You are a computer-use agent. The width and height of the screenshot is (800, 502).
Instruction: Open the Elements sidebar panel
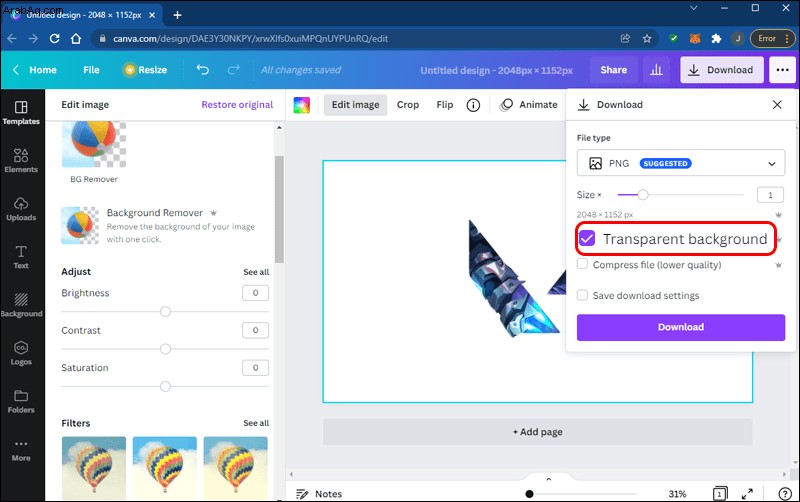coord(21,161)
